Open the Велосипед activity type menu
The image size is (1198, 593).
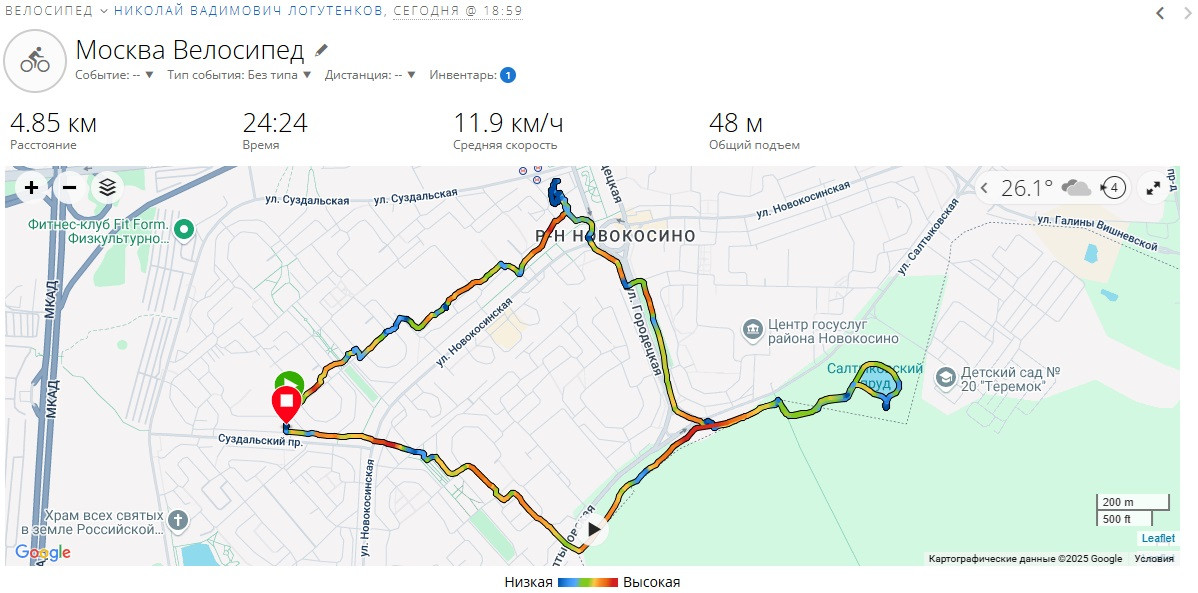coord(57,11)
